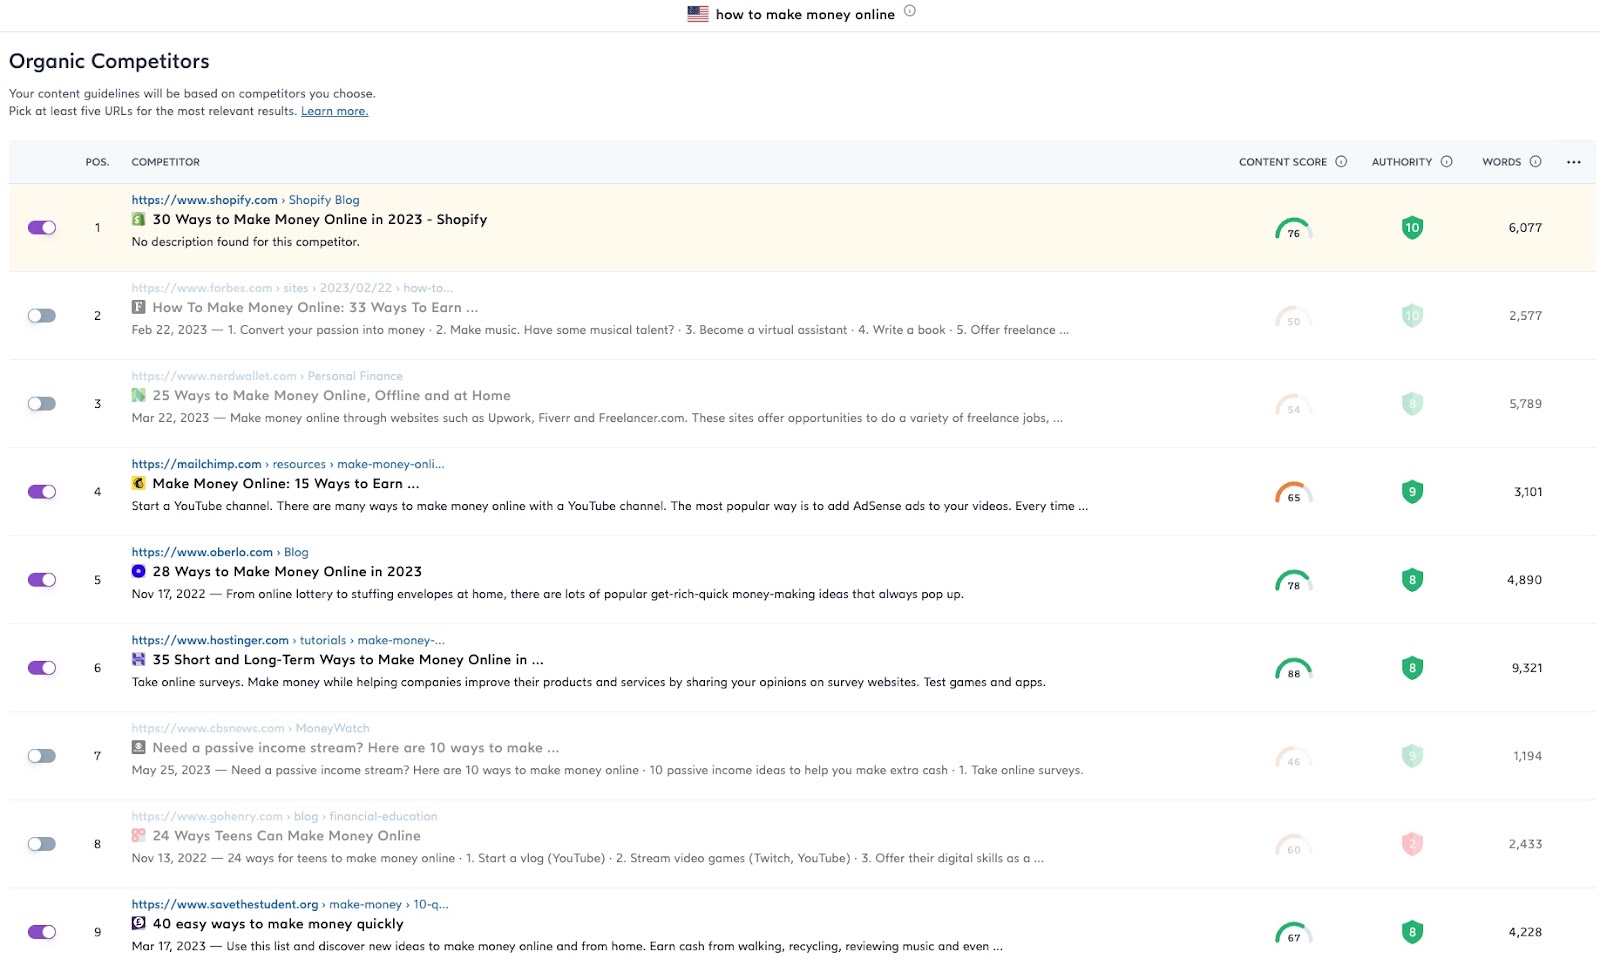This screenshot has width=1600, height=959.
Task: Open Content Score info tooltip icon
Action: [x=1341, y=162]
